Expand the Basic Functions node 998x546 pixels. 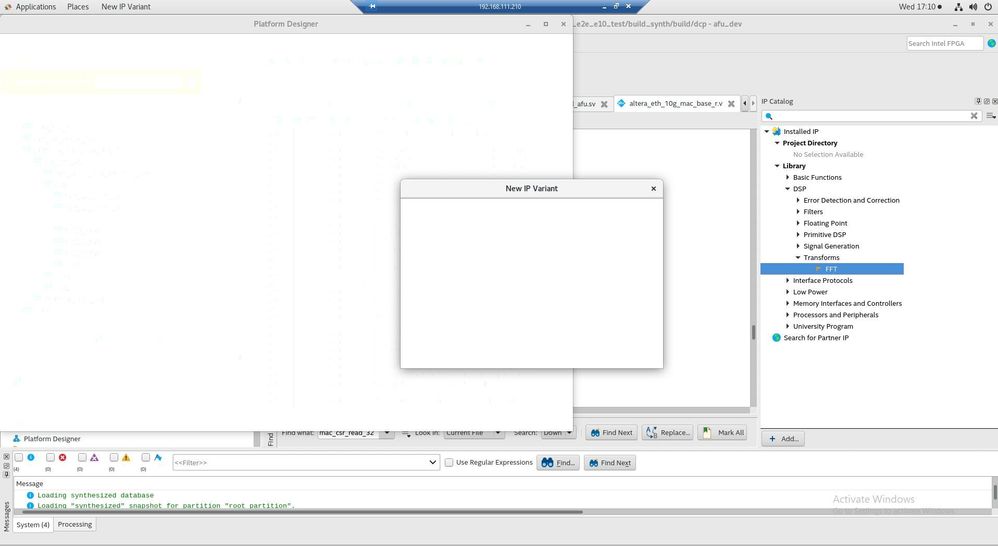coord(787,178)
